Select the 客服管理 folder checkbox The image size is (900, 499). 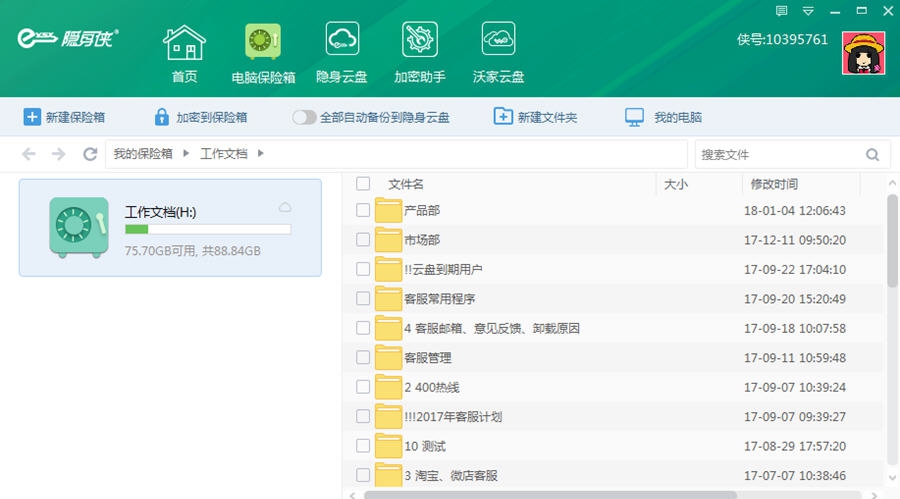pyautogui.click(x=363, y=357)
